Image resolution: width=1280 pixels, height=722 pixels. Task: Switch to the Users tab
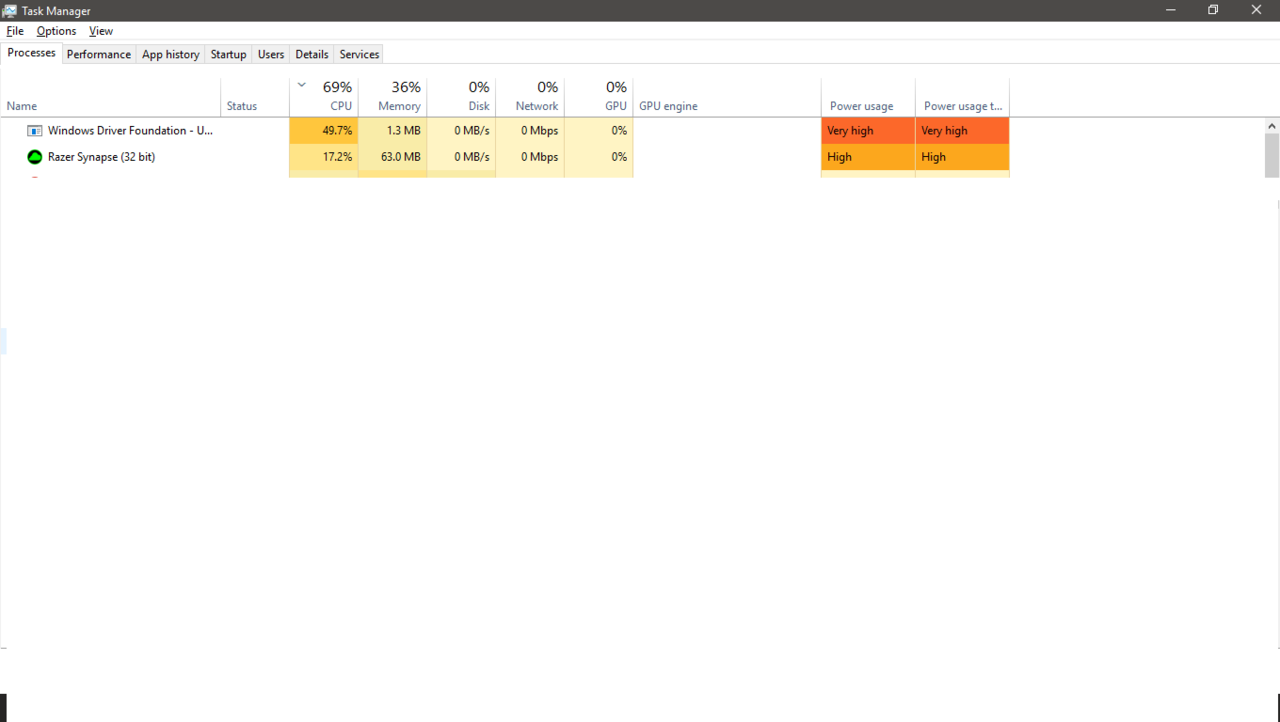pyautogui.click(x=271, y=54)
